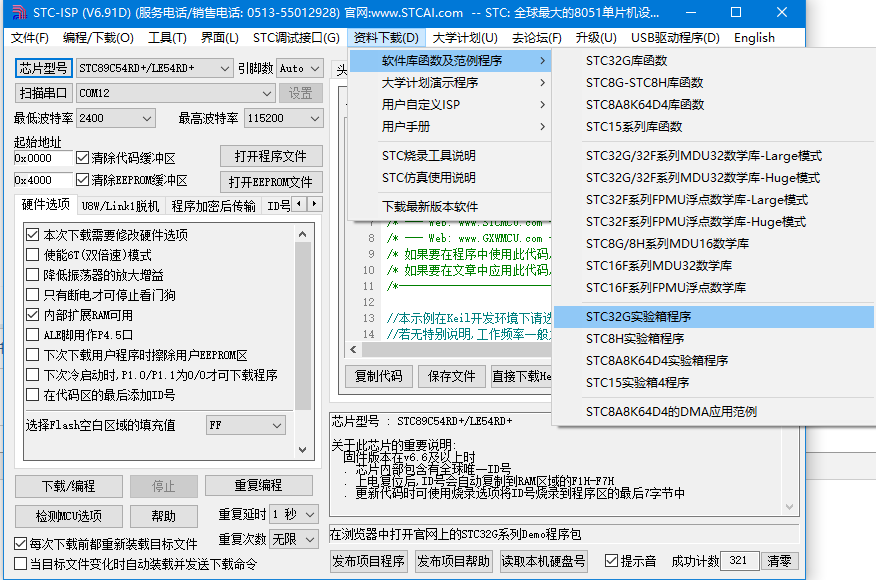The image size is (876, 580).
Task: Expand 大学计划演示程序 submenu
Action: tap(450, 83)
